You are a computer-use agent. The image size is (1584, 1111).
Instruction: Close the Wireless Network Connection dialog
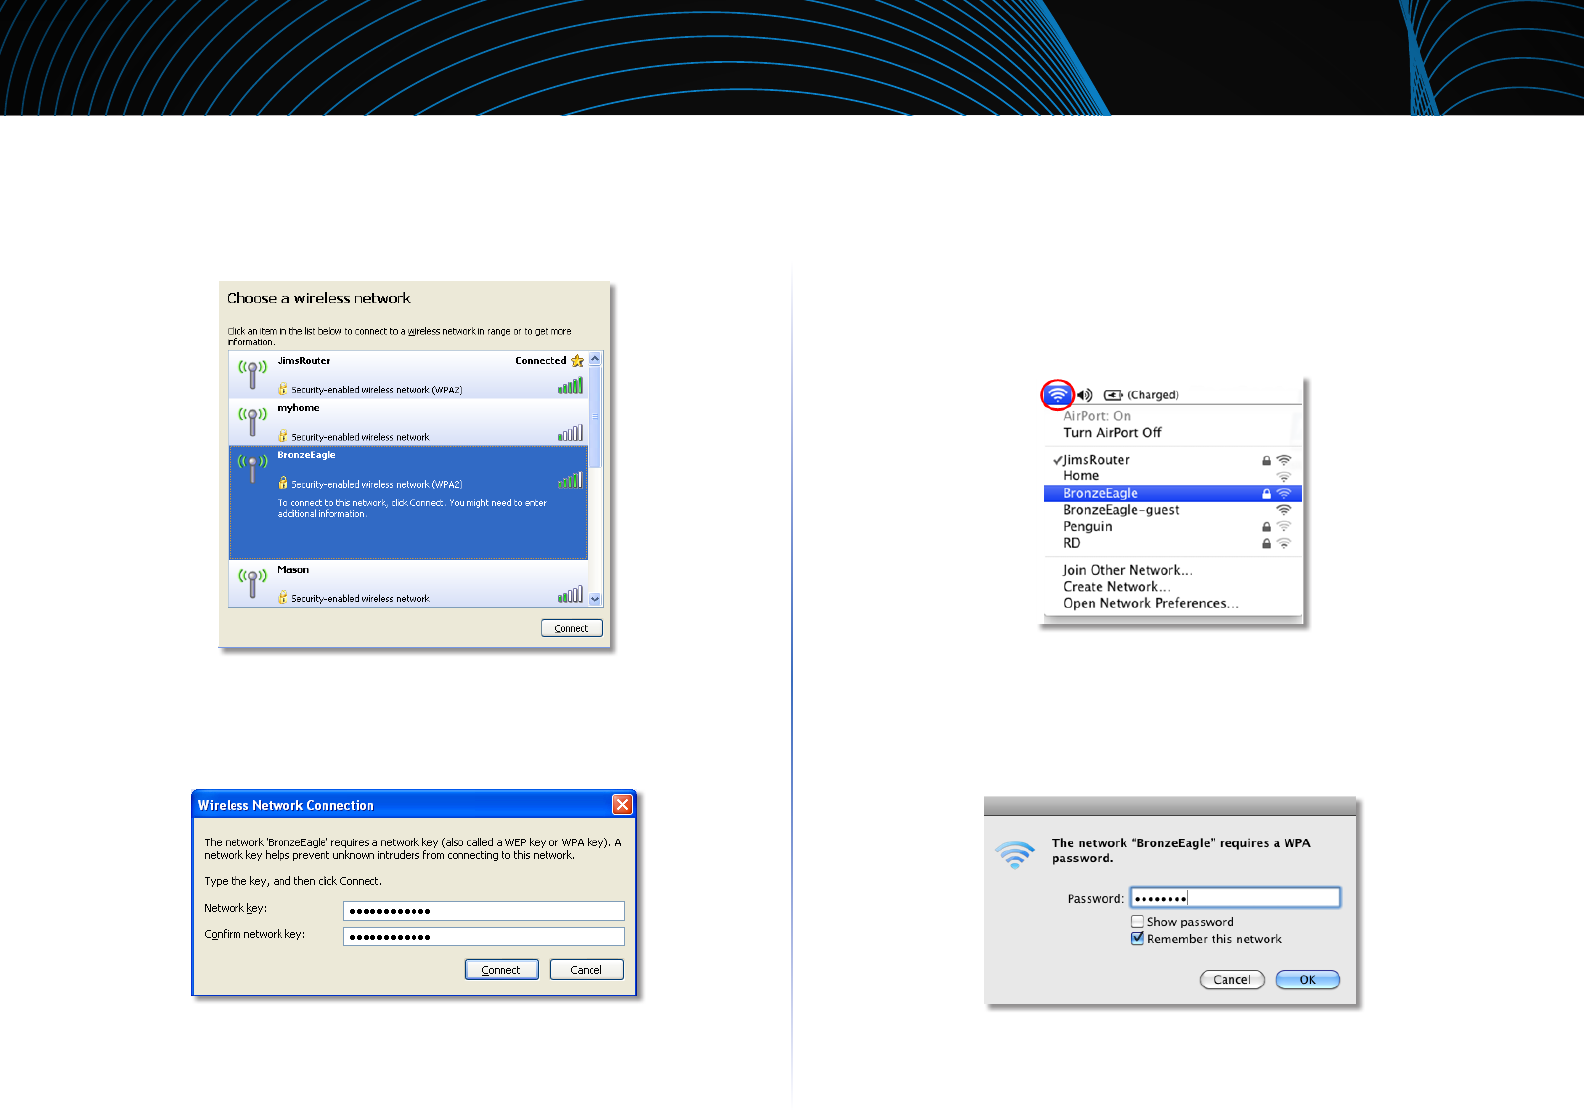622,805
